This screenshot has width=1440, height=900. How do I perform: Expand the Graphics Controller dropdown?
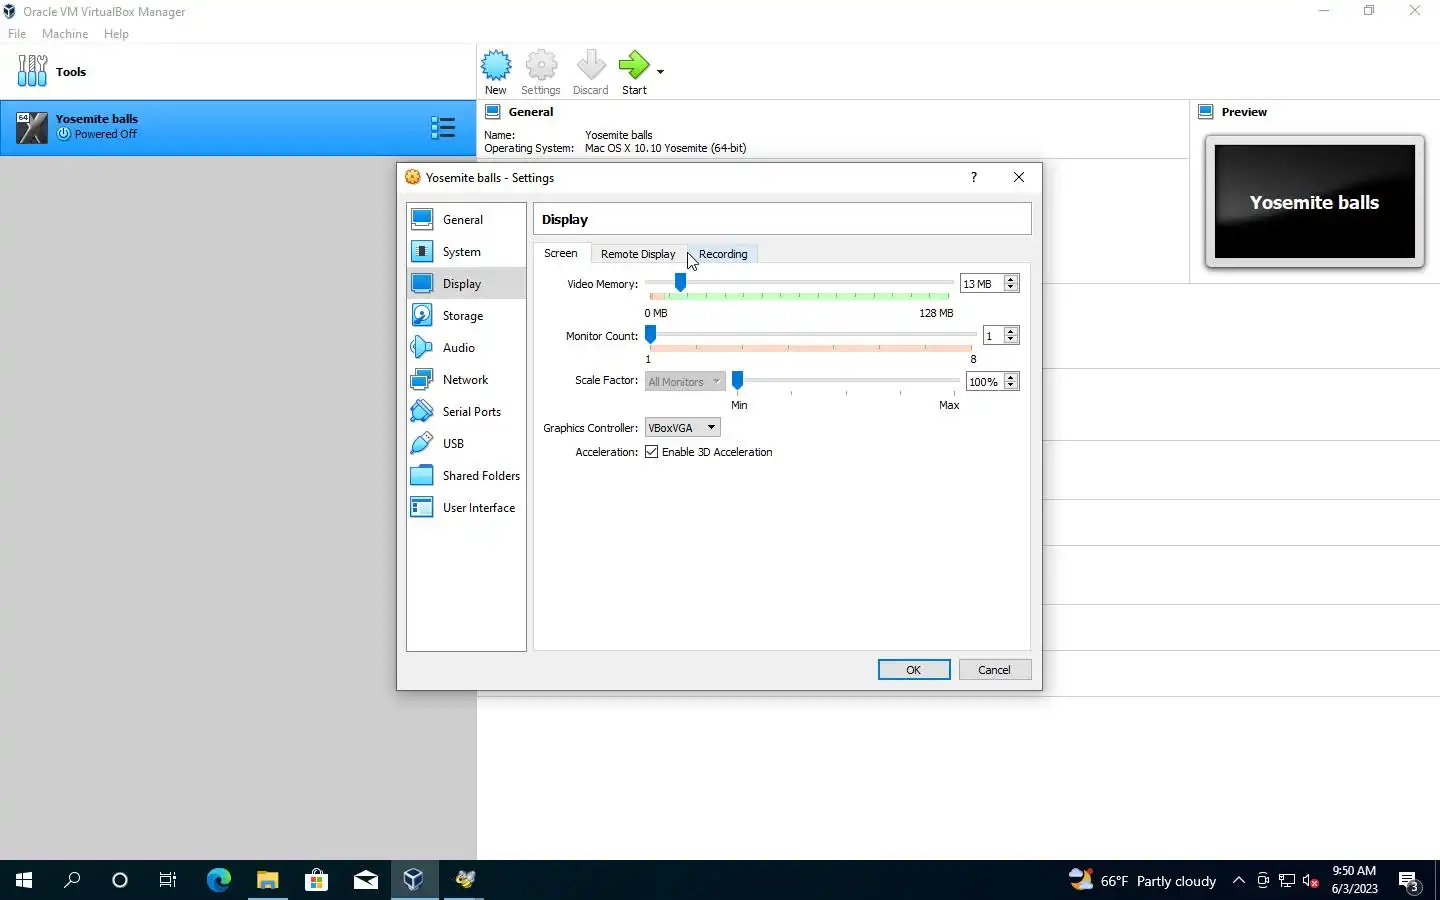click(682, 428)
